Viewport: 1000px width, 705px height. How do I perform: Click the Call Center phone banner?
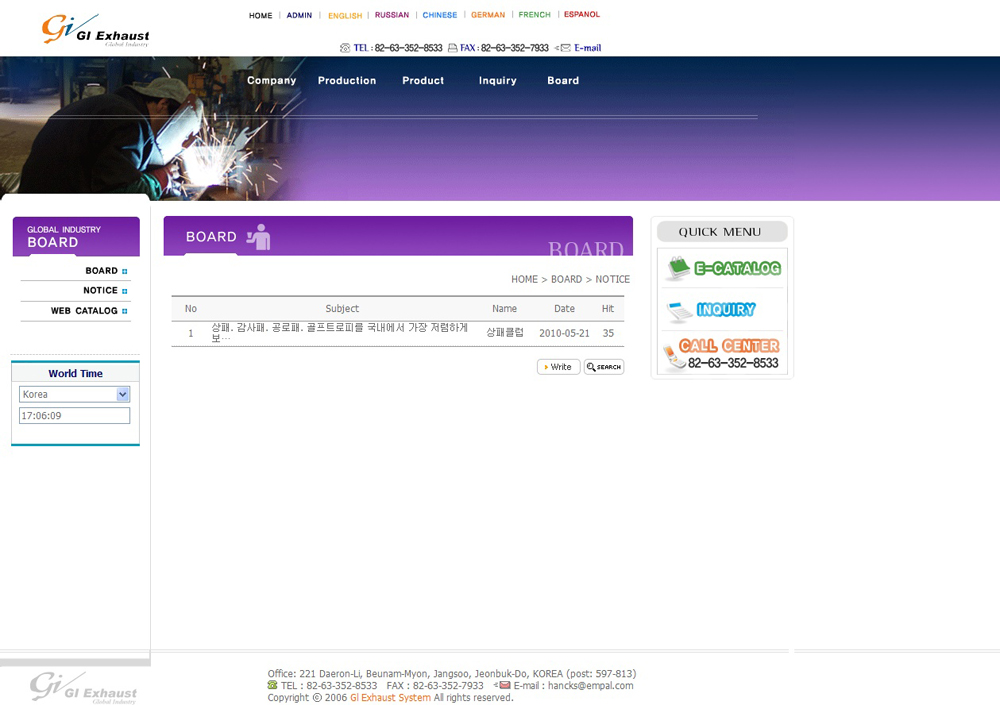(722, 353)
